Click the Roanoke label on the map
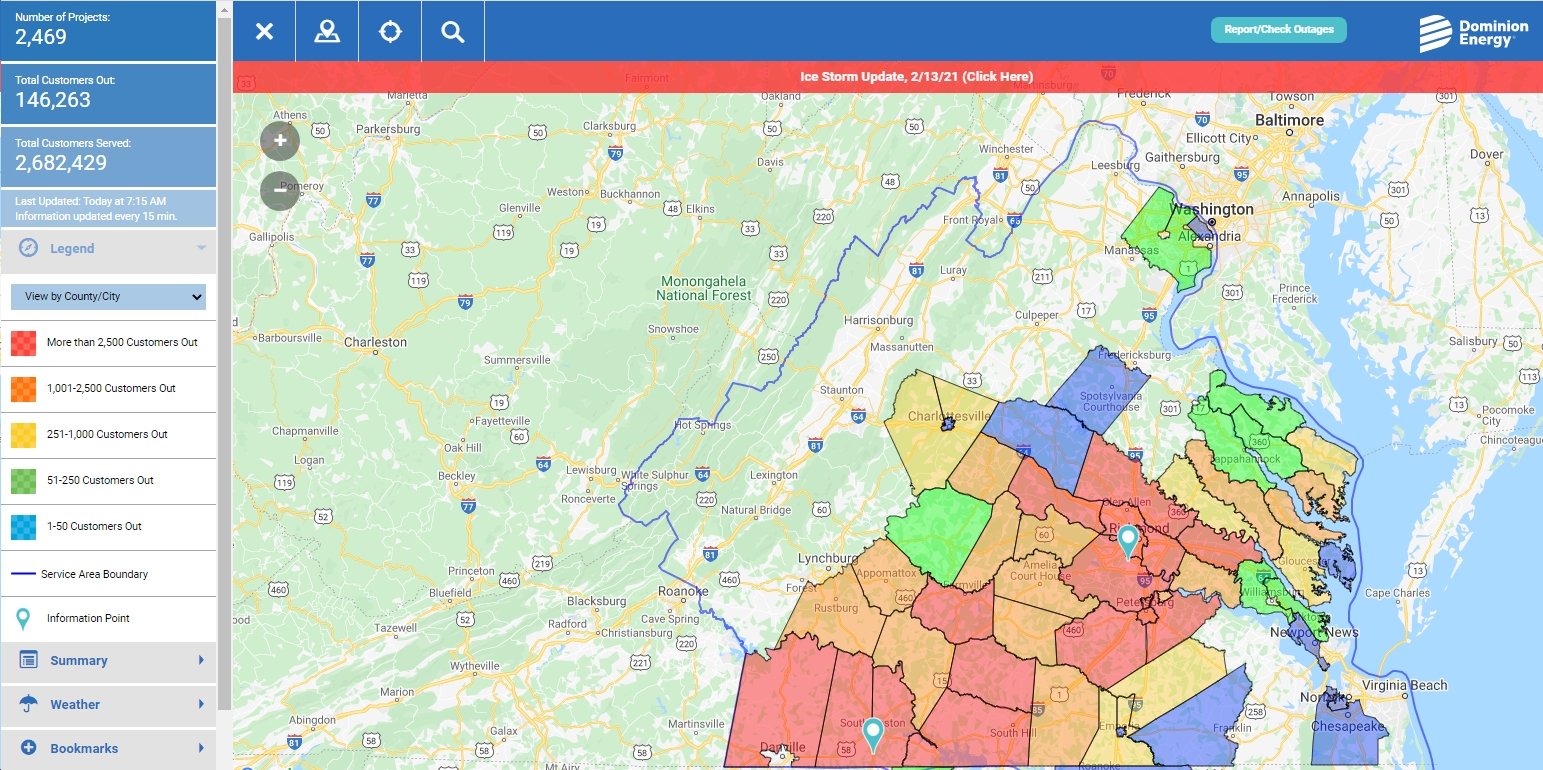Screen dimensions: 1543x770 click(x=683, y=591)
